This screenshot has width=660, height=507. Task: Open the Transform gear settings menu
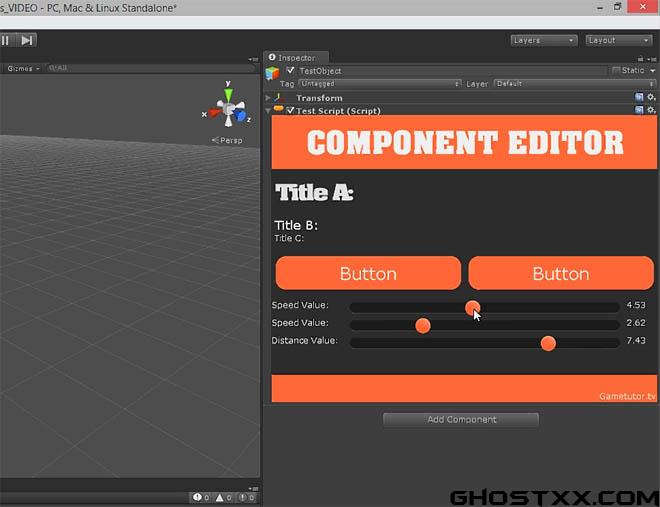coord(651,97)
